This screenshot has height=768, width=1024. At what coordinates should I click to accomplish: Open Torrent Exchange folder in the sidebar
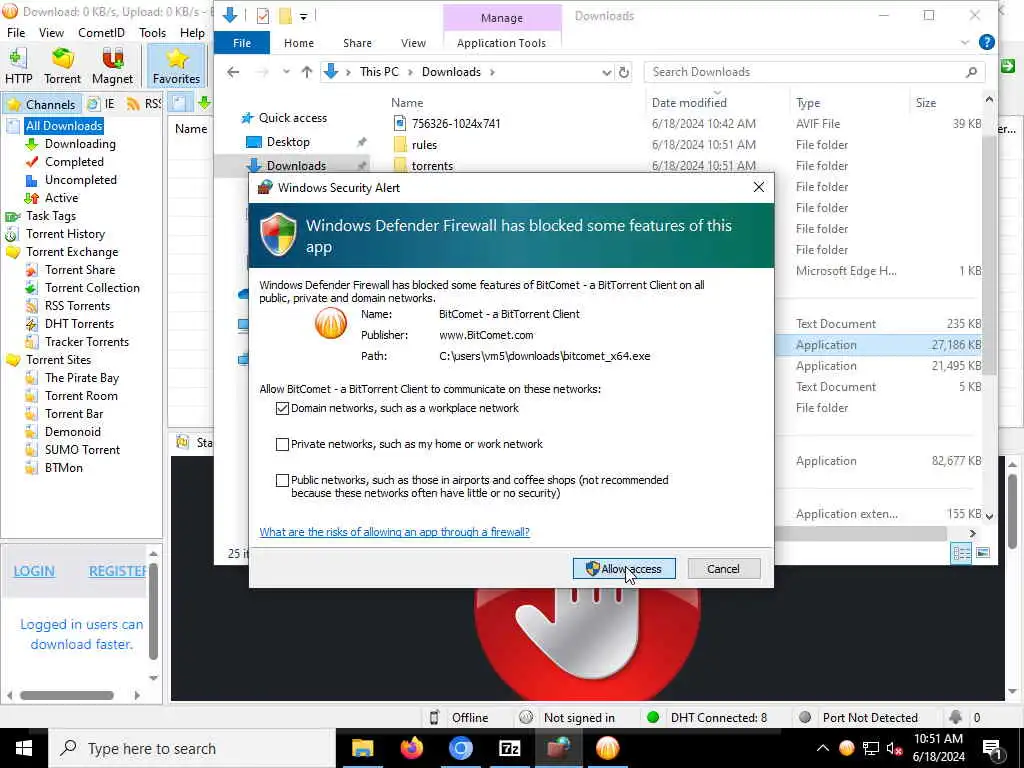[x=72, y=252]
